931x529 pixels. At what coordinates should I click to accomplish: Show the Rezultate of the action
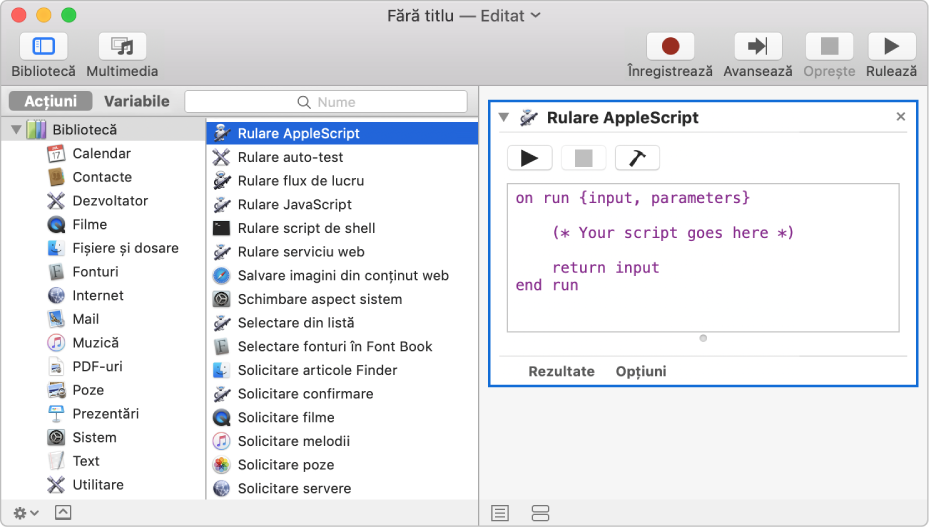coord(561,371)
